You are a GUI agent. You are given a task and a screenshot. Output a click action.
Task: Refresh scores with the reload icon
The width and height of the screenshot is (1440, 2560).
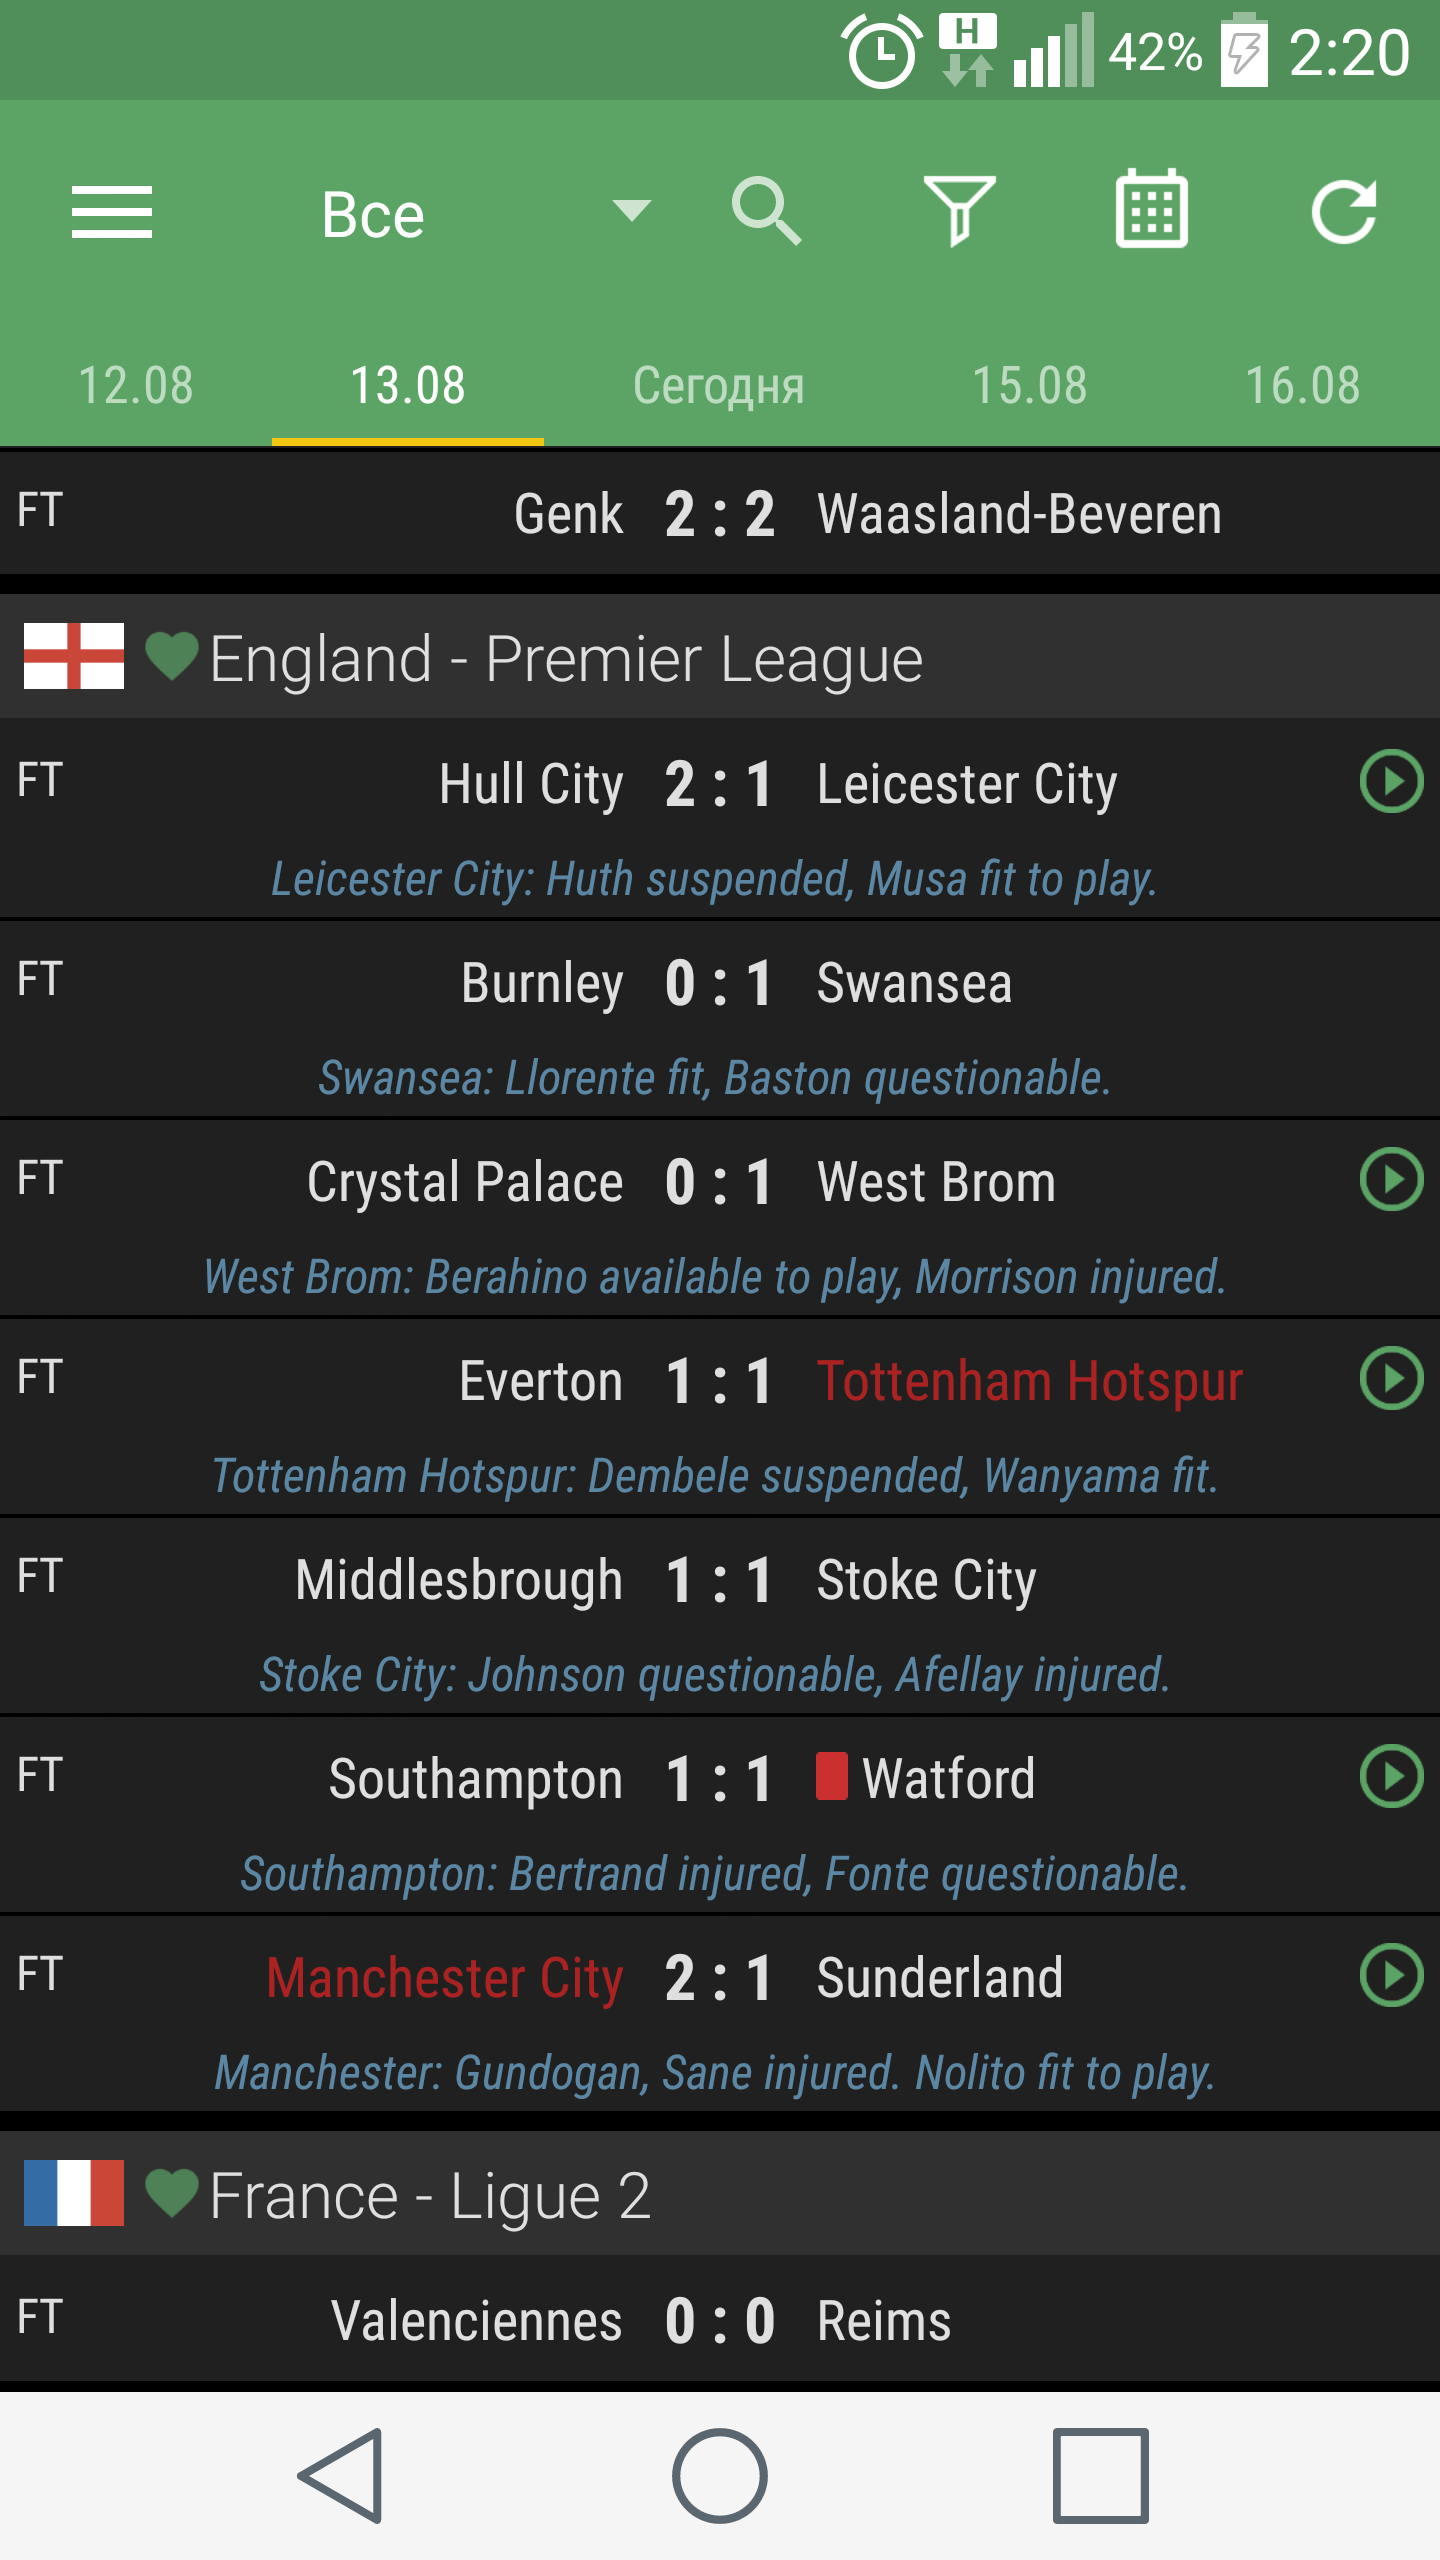(1343, 211)
